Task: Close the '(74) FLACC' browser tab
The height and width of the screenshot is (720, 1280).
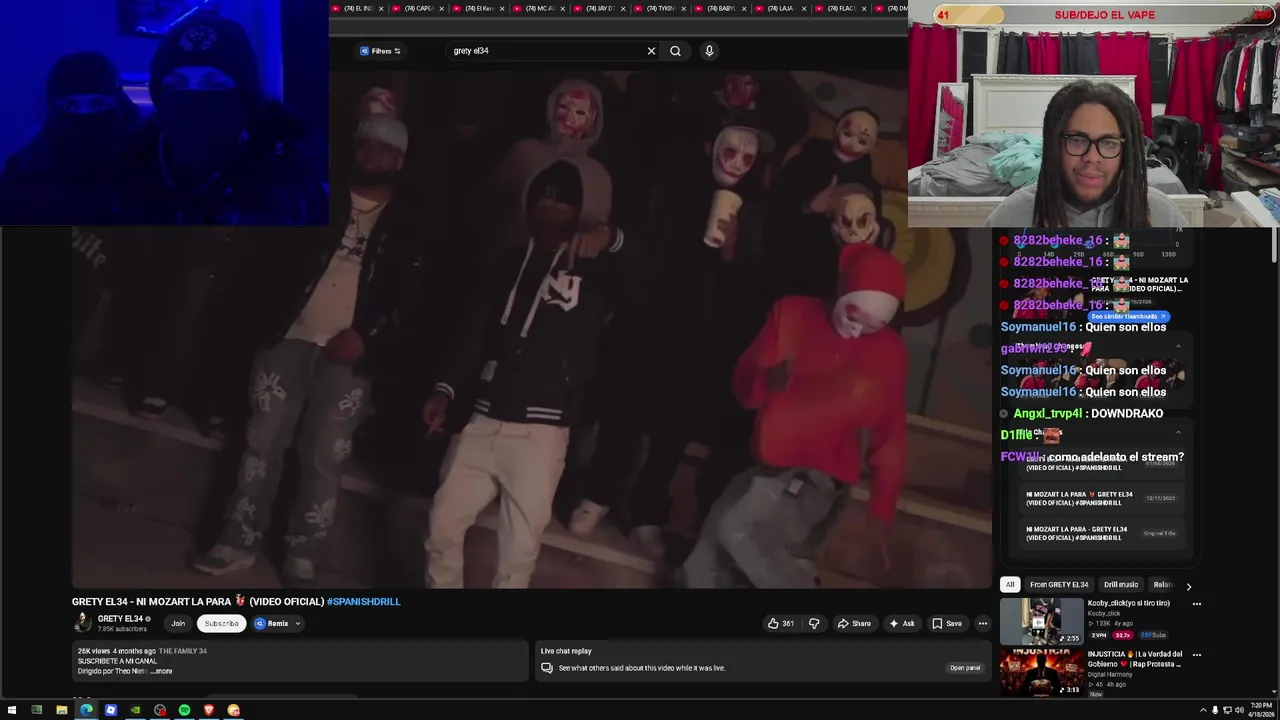Action: 864,8
